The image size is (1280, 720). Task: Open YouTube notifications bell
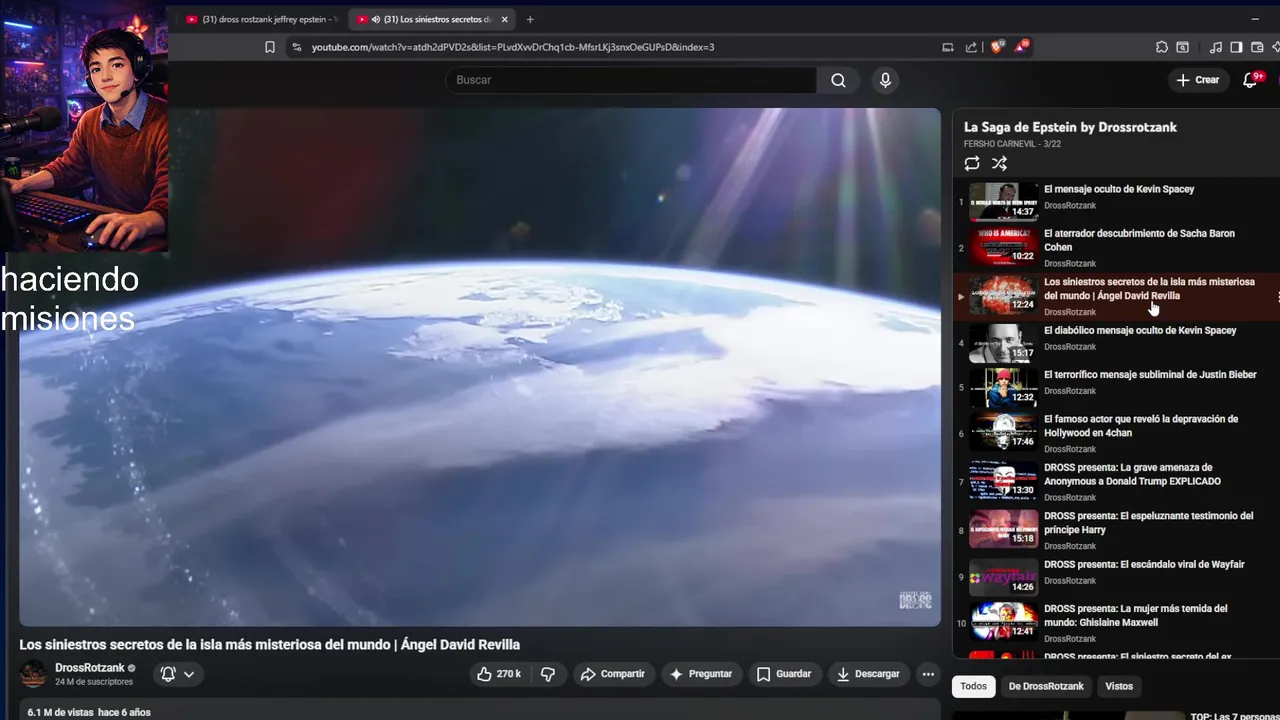coord(1250,80)
